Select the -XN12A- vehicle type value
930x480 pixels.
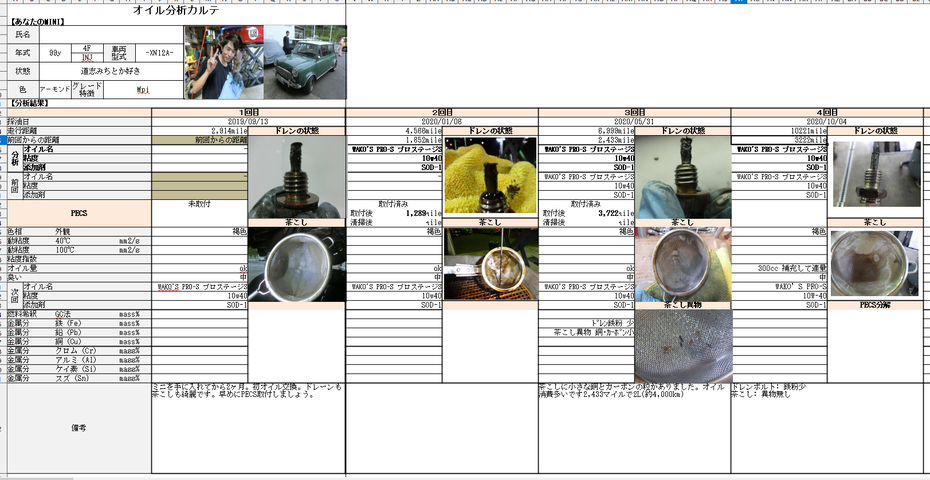point(159,53)
